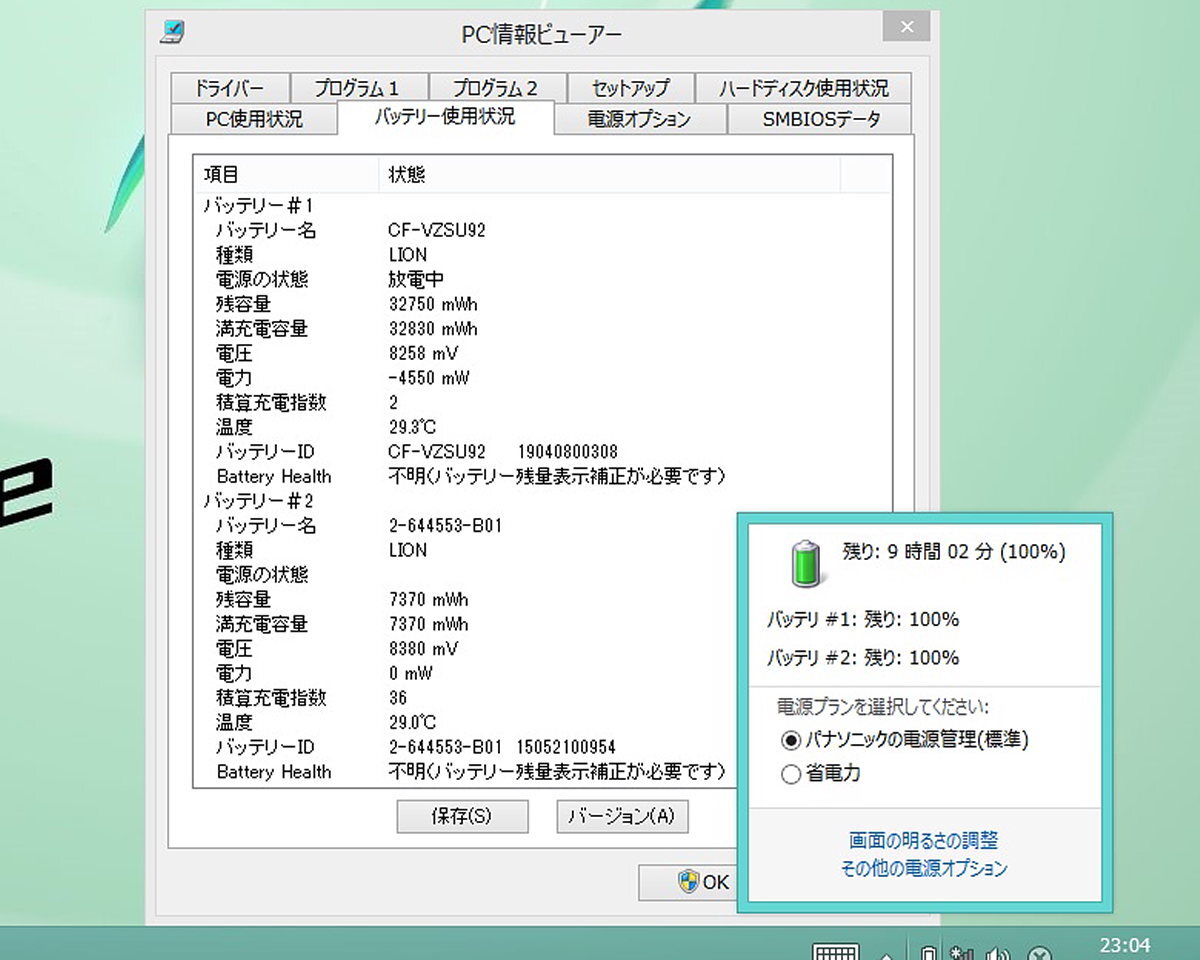Click battery ID value ending 15052100954
Image resolution: width=1200 pixels, height=960 pixels.
[502, 747]
